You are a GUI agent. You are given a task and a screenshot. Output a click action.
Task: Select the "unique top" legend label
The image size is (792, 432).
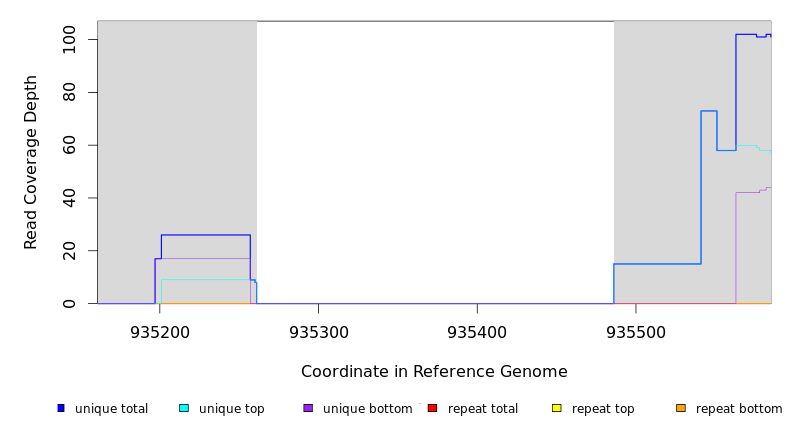coord(231,409)
